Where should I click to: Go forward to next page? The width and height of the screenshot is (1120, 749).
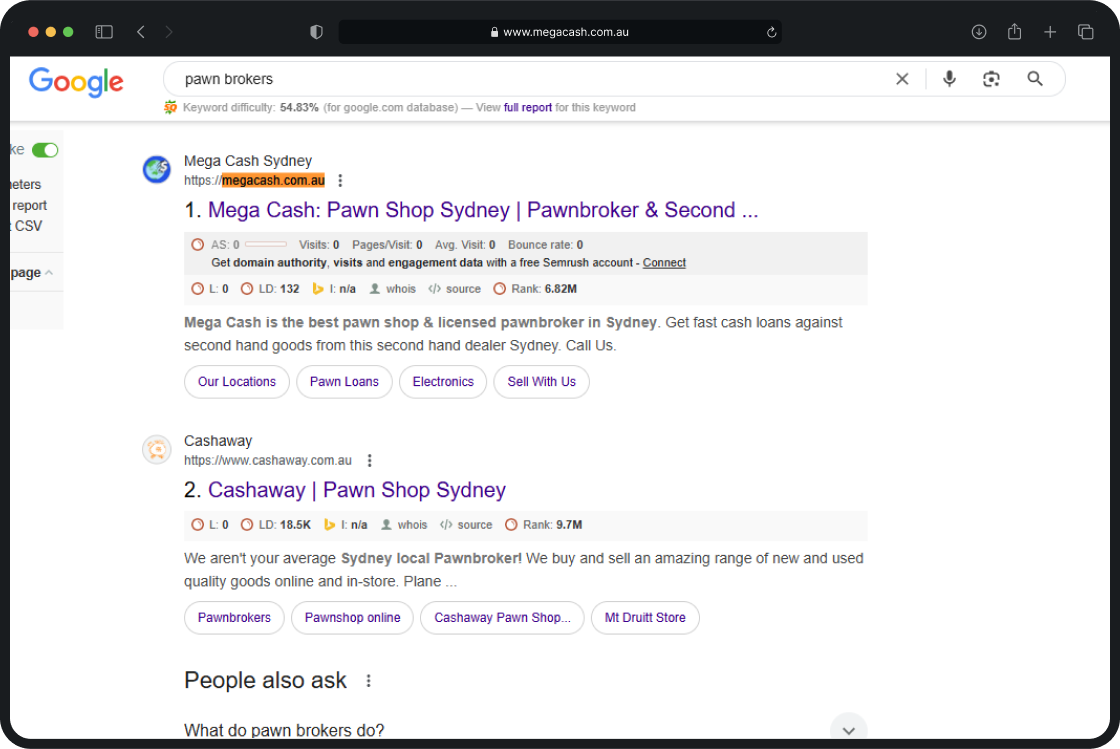(169, 31)
